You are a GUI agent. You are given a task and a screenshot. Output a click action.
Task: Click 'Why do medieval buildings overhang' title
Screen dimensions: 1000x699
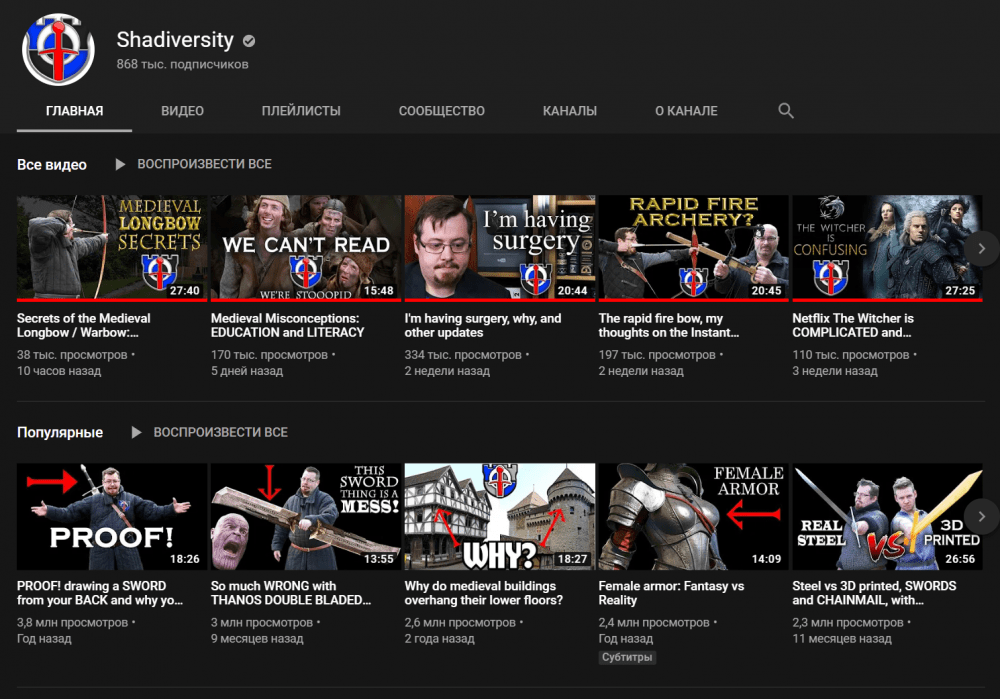click(x=483, y=593)
